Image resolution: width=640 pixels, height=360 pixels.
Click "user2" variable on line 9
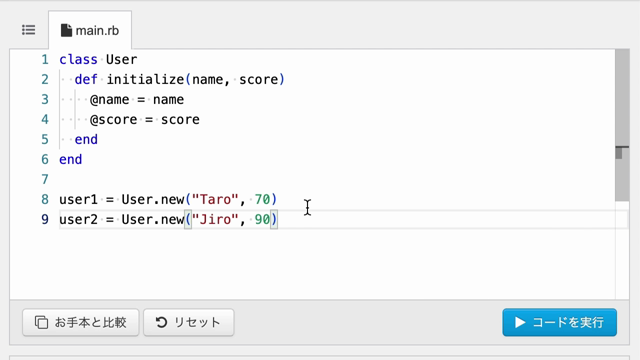click(x=78, y=219)
